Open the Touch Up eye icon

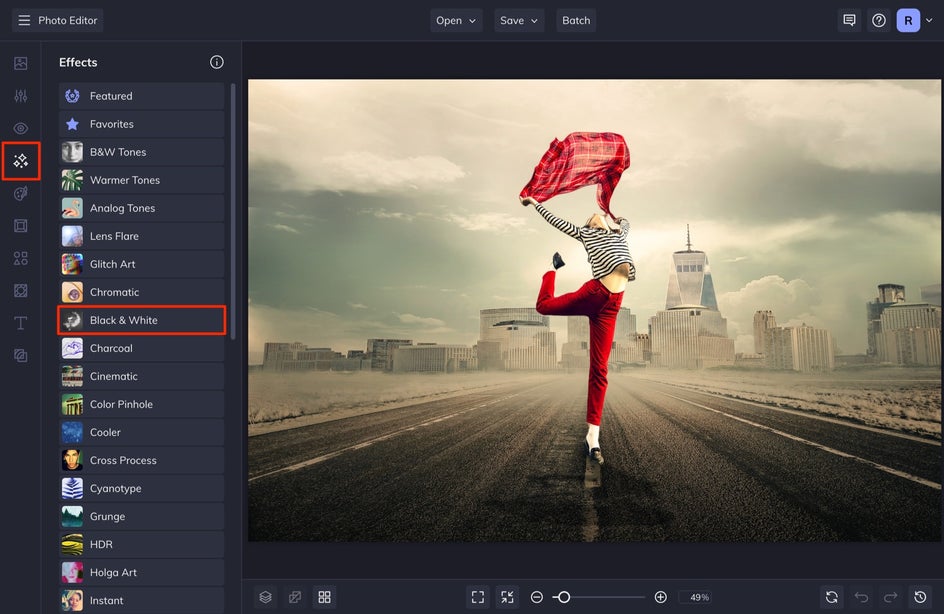20,128
